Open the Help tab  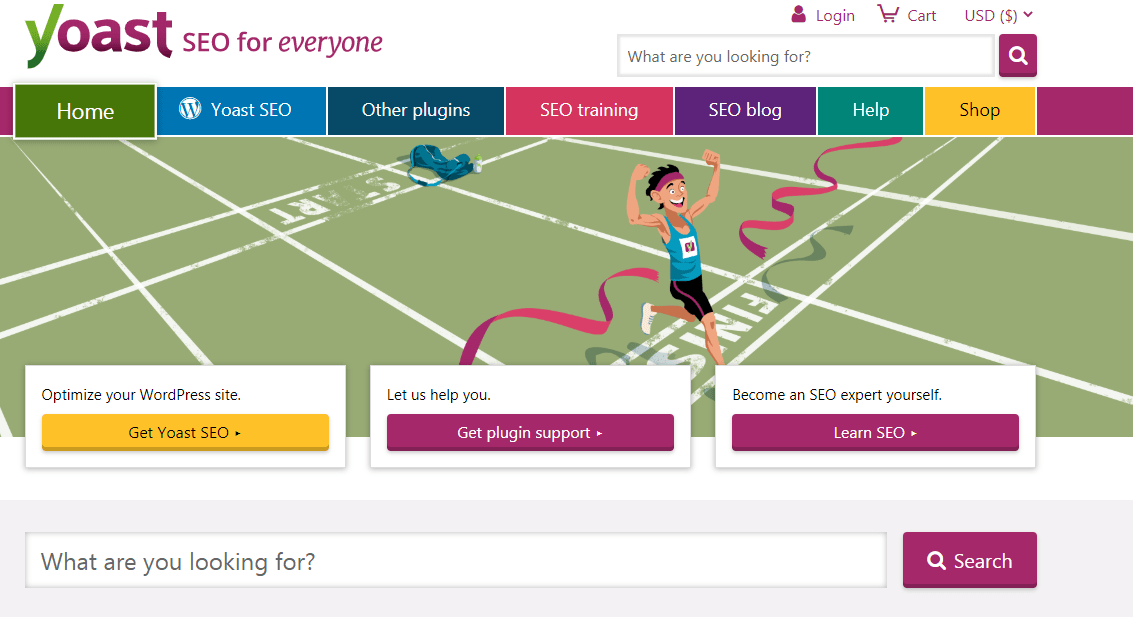(870, 111)
